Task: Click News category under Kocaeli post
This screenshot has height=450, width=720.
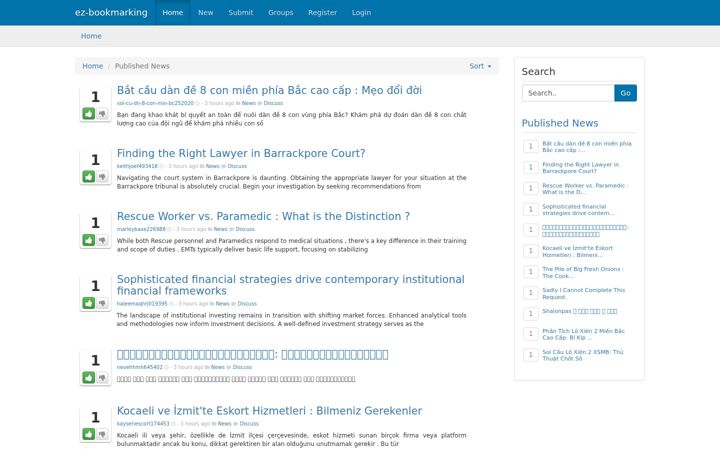Action: click(225, 423)
